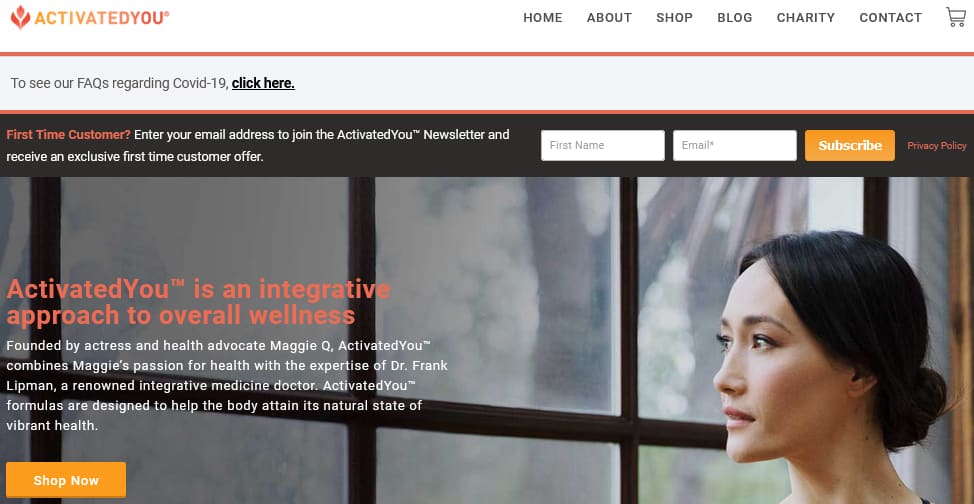This screenshot has width=974, height=504.
Task: Follow the Covid-19 FAQs "click here" link
Action: [263, 83]
